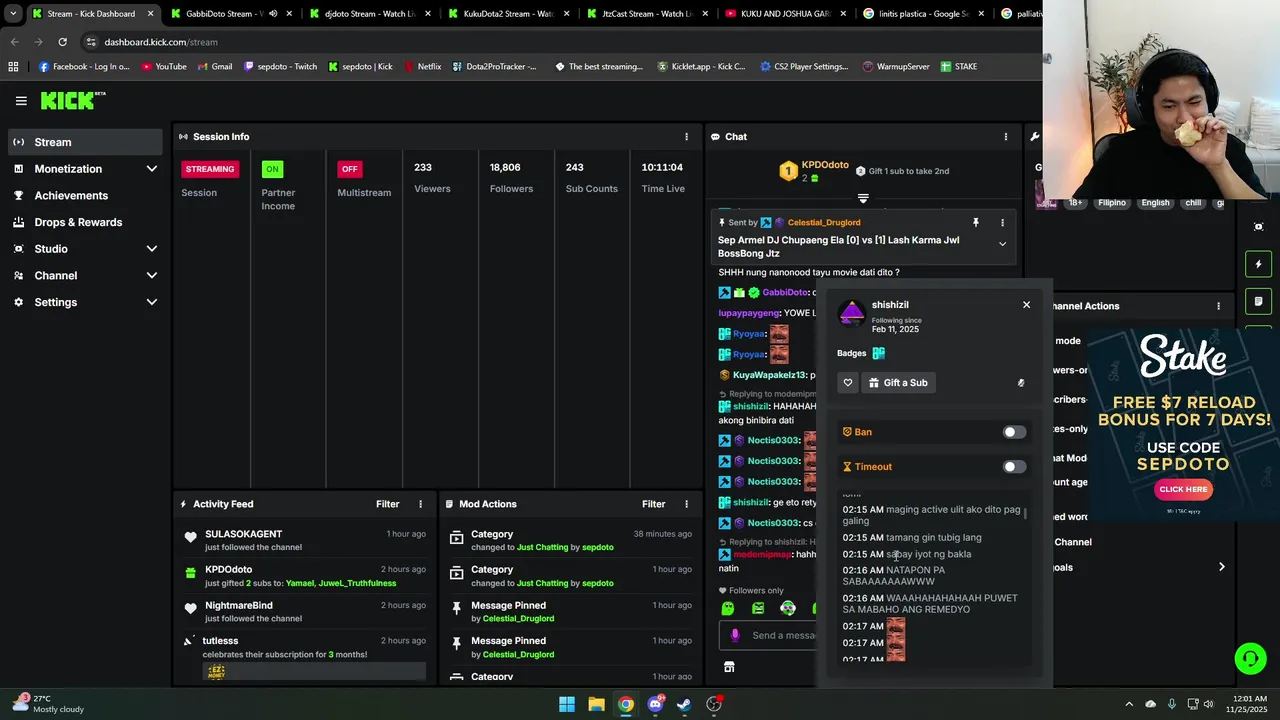Screen dimensions: 1280x720
Task: Click GabbiDoto username in chat
Action: 785,292
